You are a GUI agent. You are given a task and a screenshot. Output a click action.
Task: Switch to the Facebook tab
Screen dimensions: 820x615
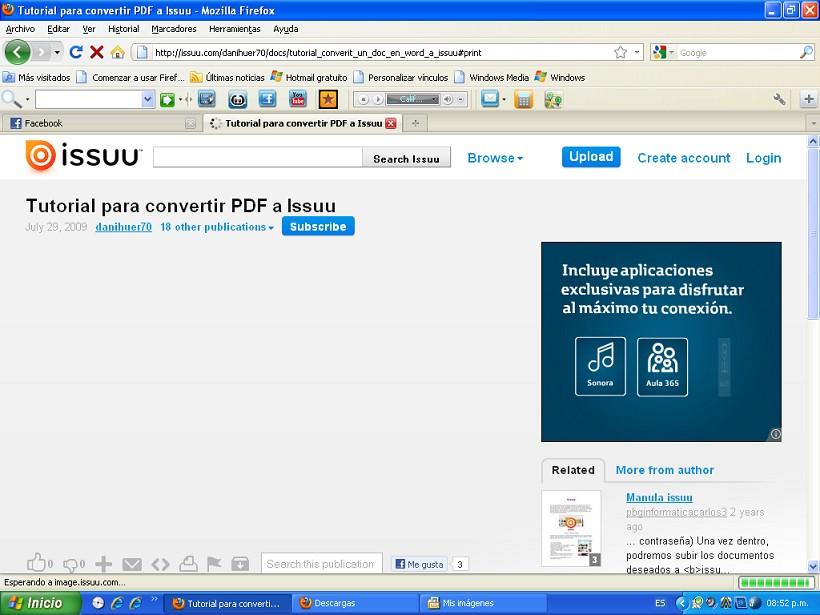[101, 123]
